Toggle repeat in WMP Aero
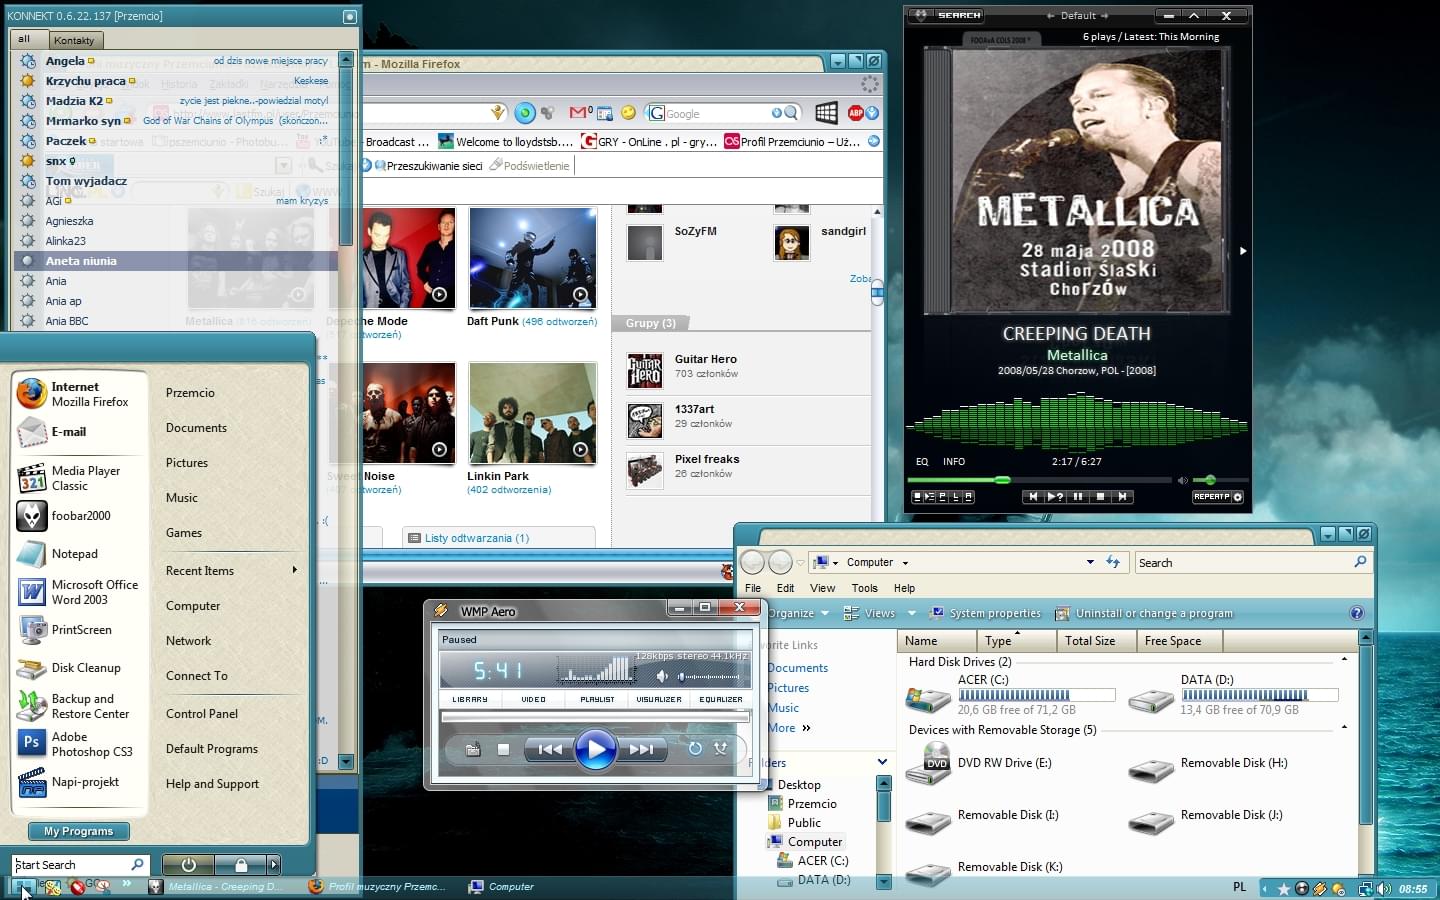This screenshot has width=1440, height=900. click(x=695, y=748)
